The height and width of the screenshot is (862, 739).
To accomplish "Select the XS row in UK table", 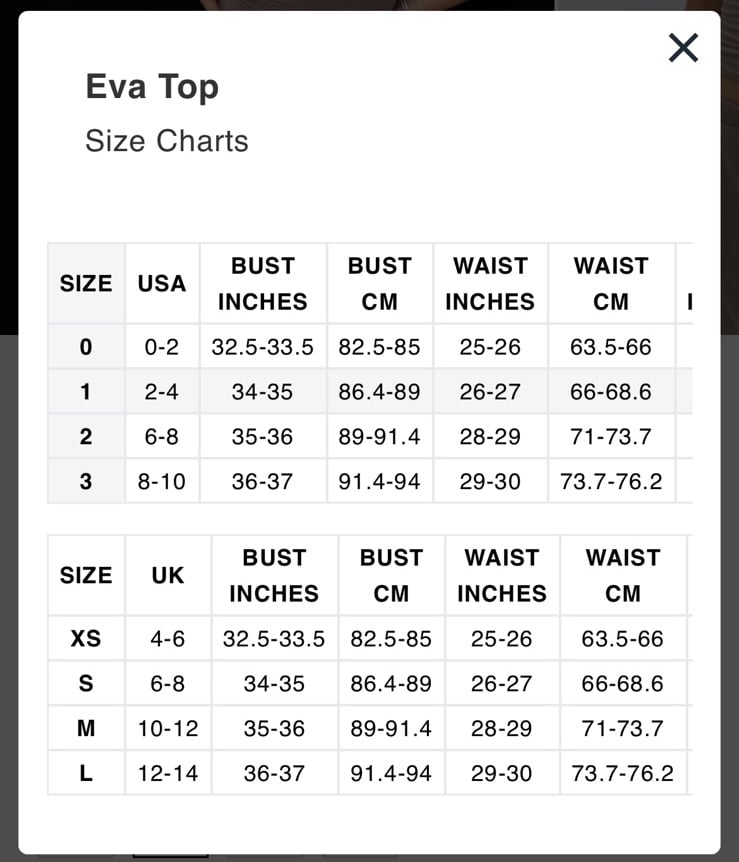I will click(370, 638).
